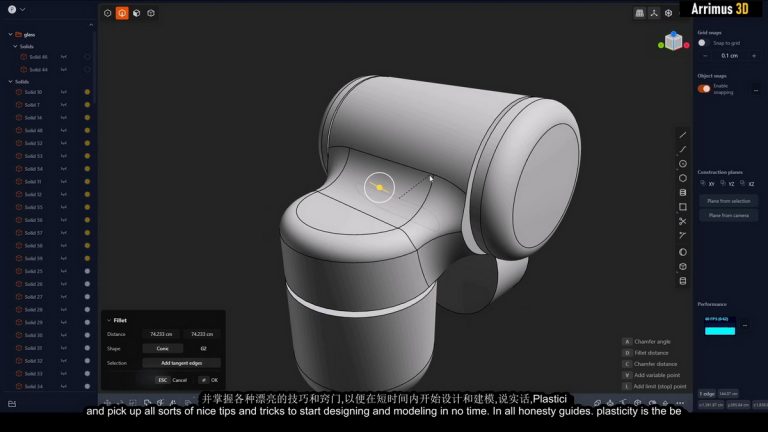Toggle visibility dot of Solid 10
This screenshot has width=768, height=432.
(x=87, y=92)
